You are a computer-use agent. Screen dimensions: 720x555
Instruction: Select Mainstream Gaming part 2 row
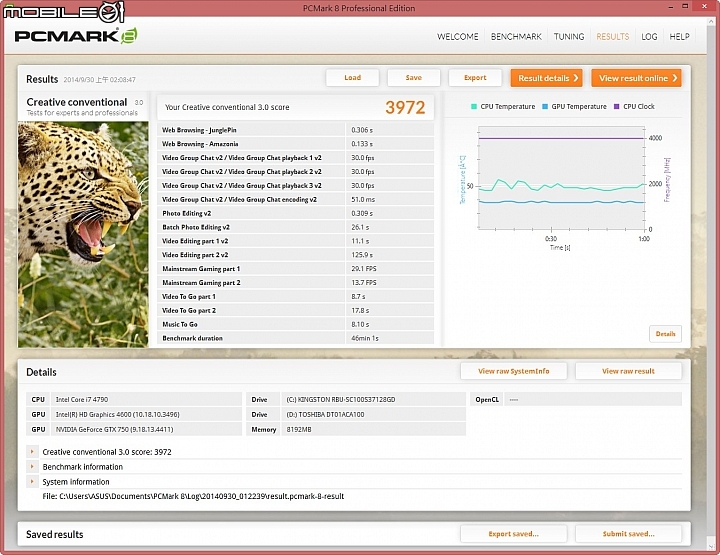click(295, 282)
